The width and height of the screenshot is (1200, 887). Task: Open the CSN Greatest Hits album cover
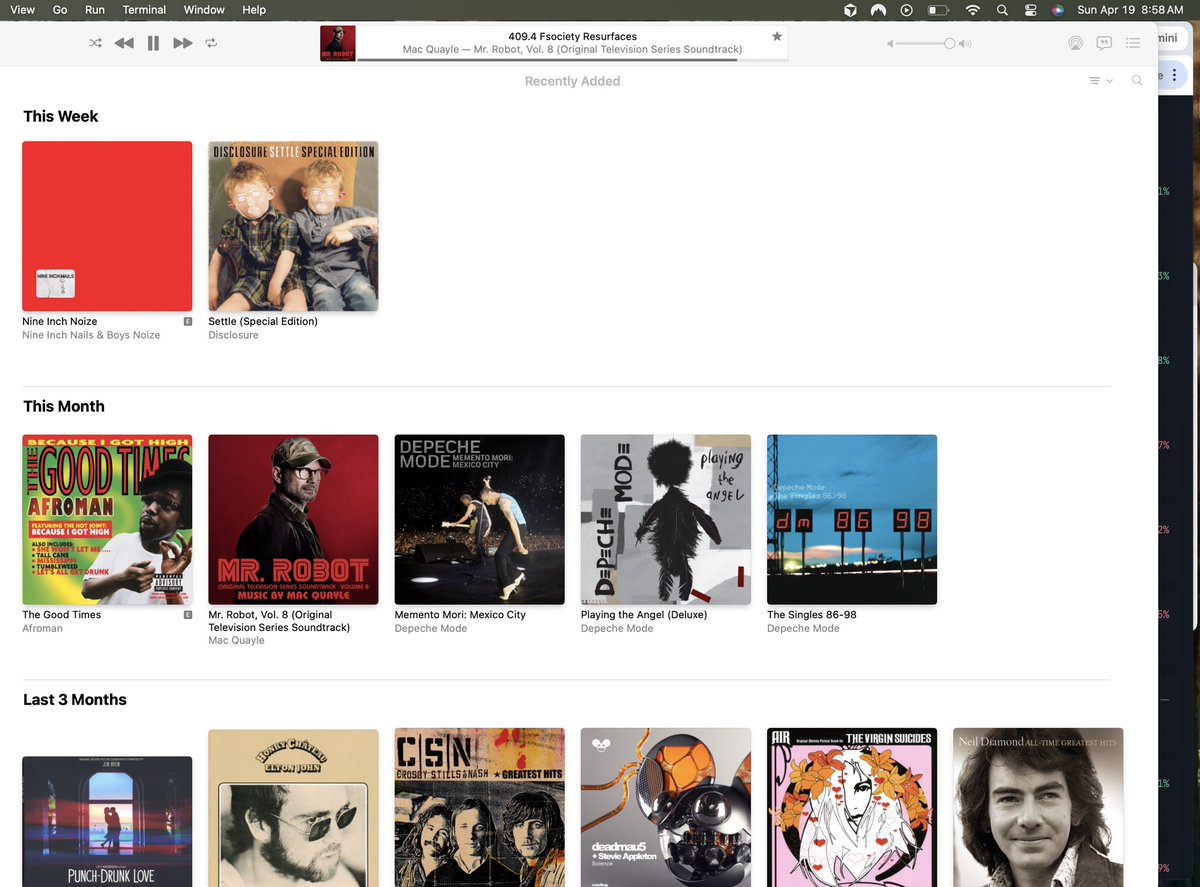(480, 808)
